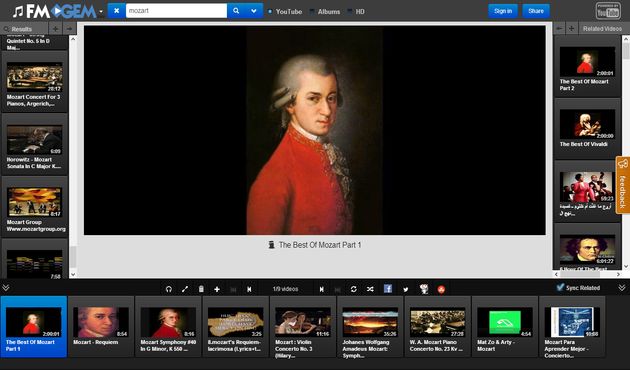Click the left arrow icon by Related Videos
The width and height of the screenshot is (630, 370).
(x=559, y=29)
